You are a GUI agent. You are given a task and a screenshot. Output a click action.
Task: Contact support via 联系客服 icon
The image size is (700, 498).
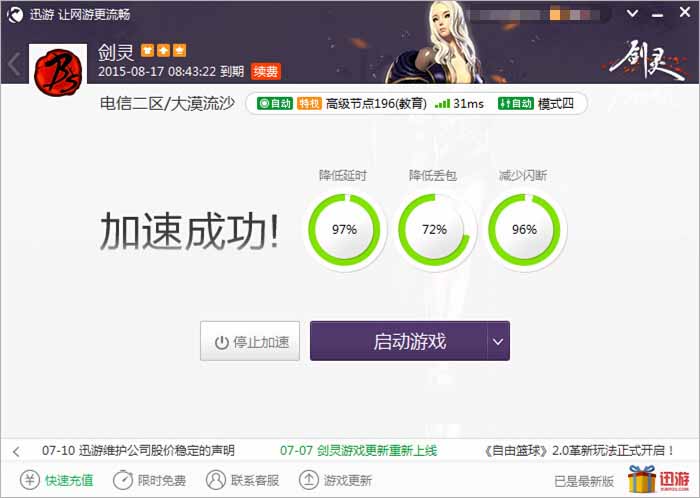coord(216,480)
